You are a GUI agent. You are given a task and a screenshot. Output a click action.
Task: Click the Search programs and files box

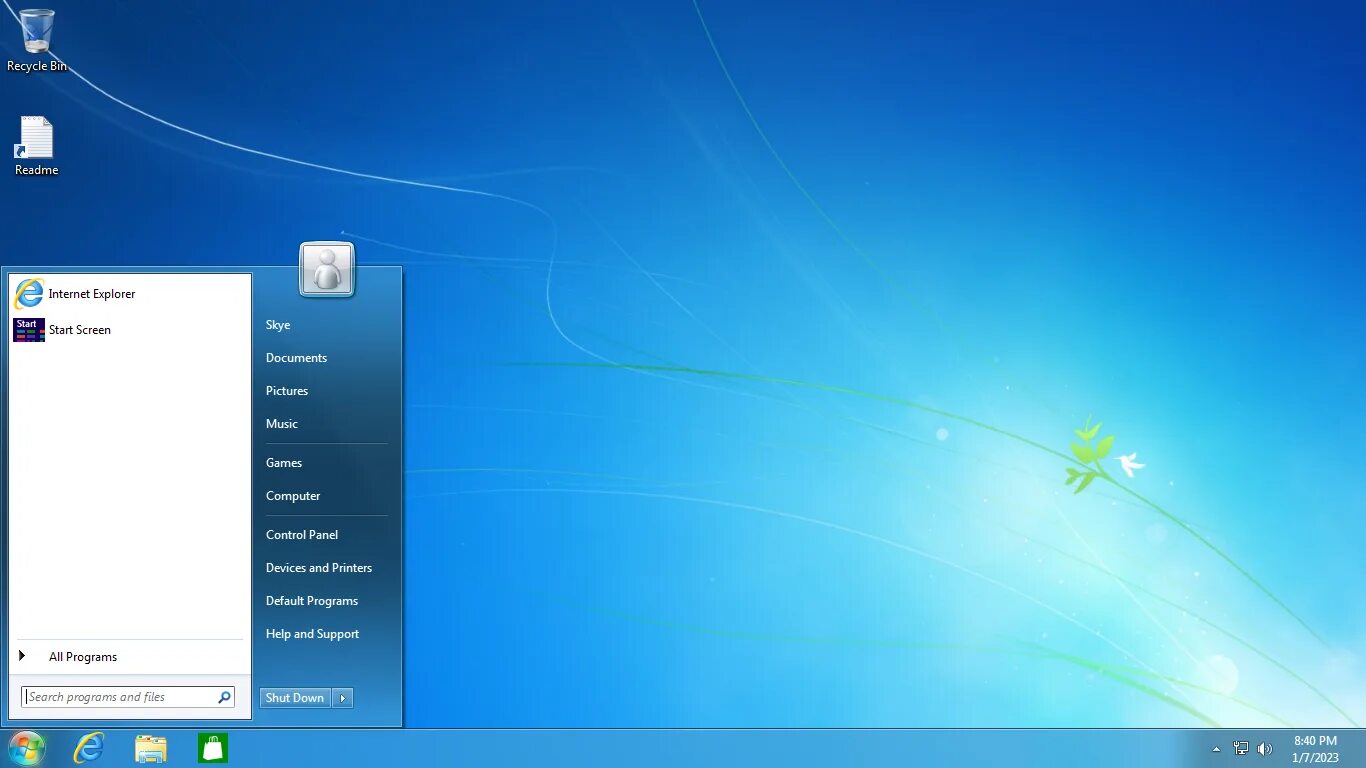click(x=128, y=697)
